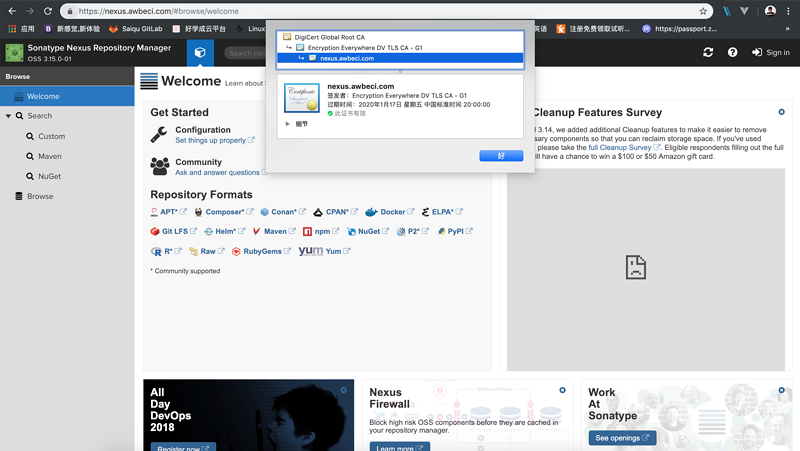Click the Community people icon
The image size is (800, 451).
click(x=160, y=166)
